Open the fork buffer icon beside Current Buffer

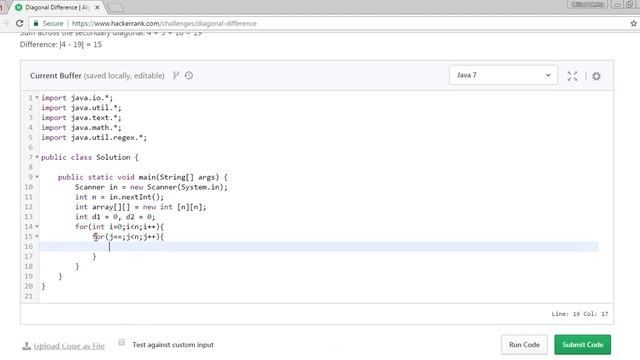coord(176,75)
